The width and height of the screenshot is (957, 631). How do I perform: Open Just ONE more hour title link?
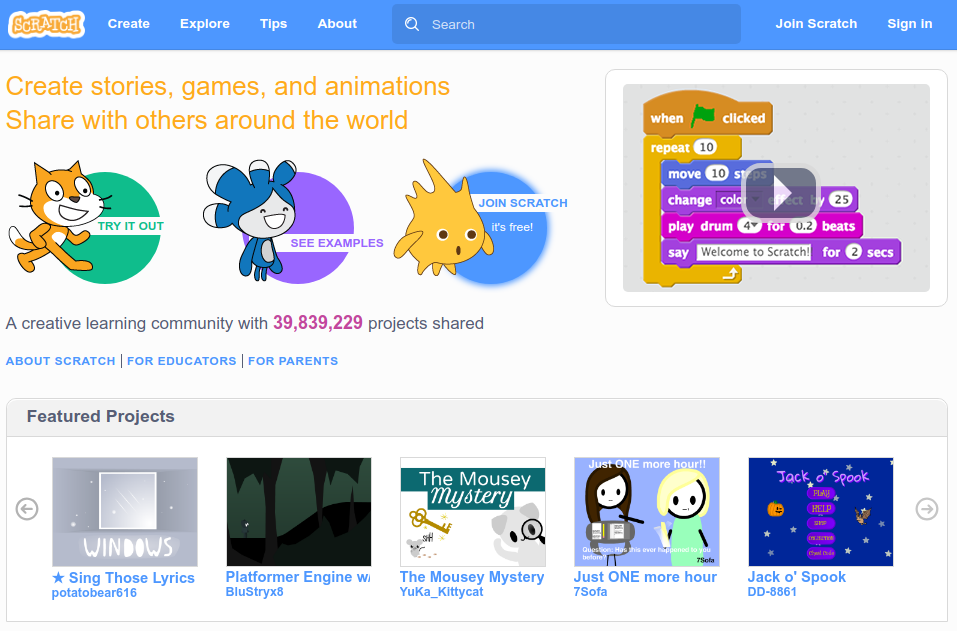(645, 577)
